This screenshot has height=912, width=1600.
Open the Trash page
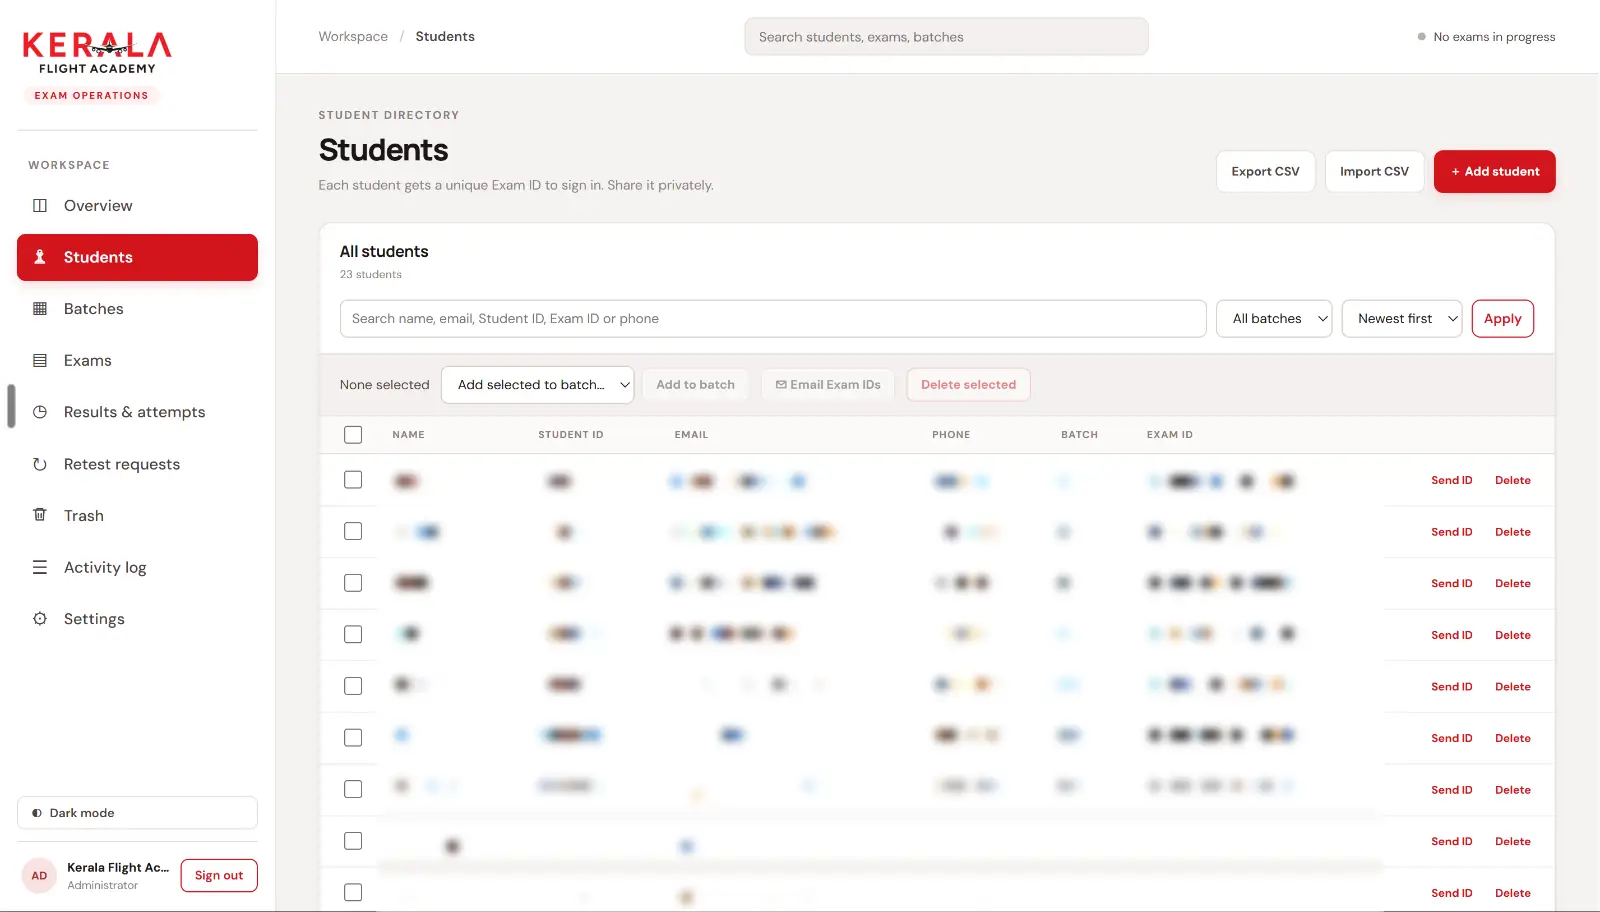point(137,515)
